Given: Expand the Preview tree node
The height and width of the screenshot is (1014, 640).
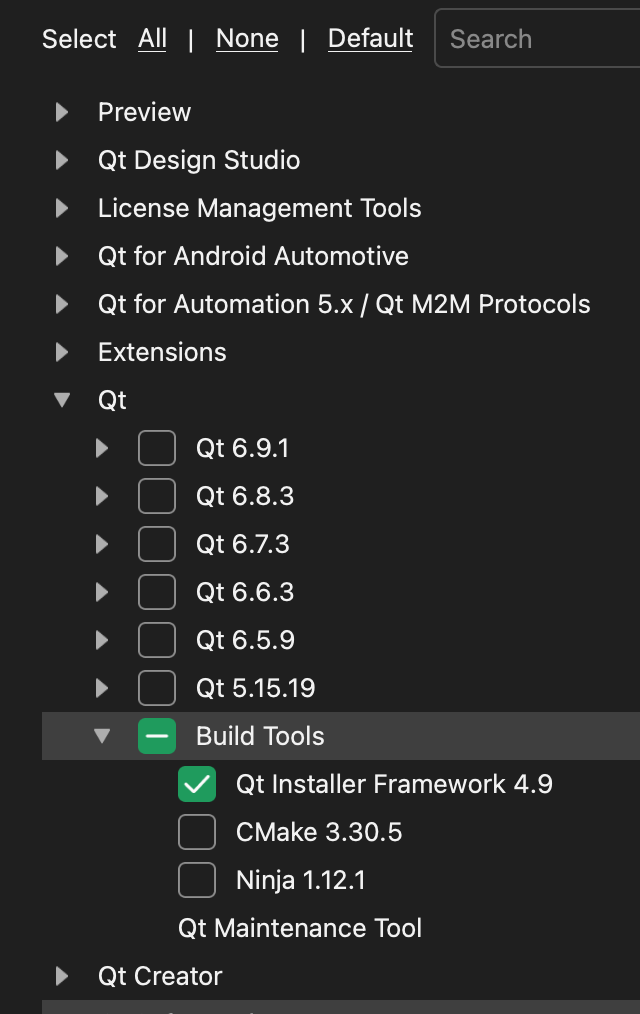Looking at the screenshot, I should coord(62,113).
